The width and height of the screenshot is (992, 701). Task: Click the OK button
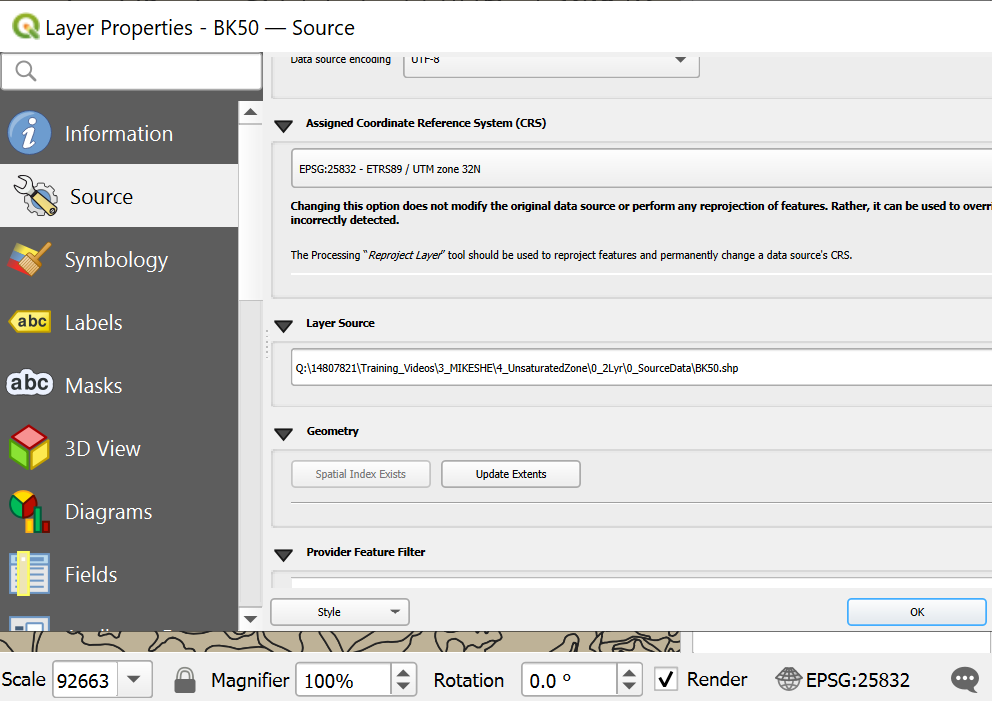click(x=917, y=612)
